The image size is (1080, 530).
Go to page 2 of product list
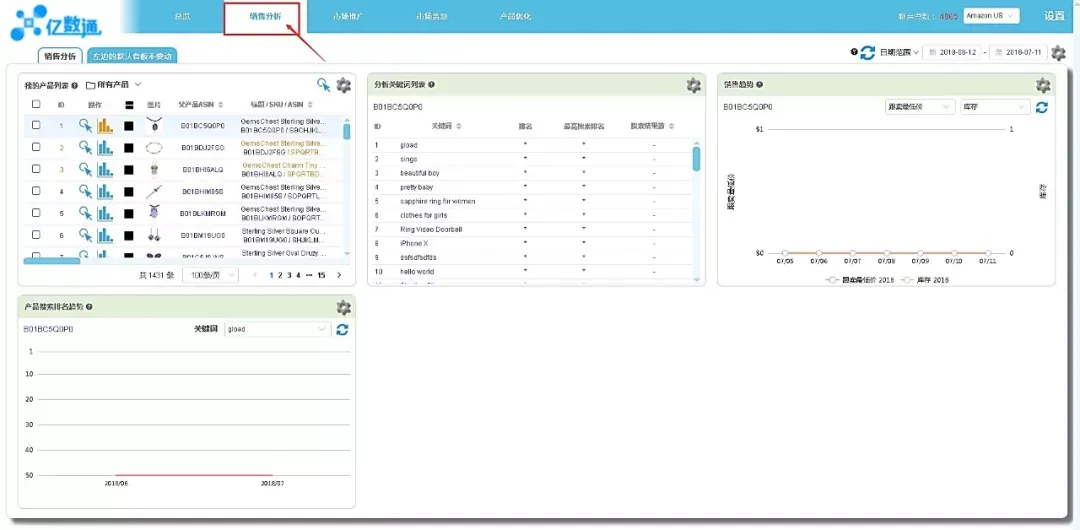[280, 275]
